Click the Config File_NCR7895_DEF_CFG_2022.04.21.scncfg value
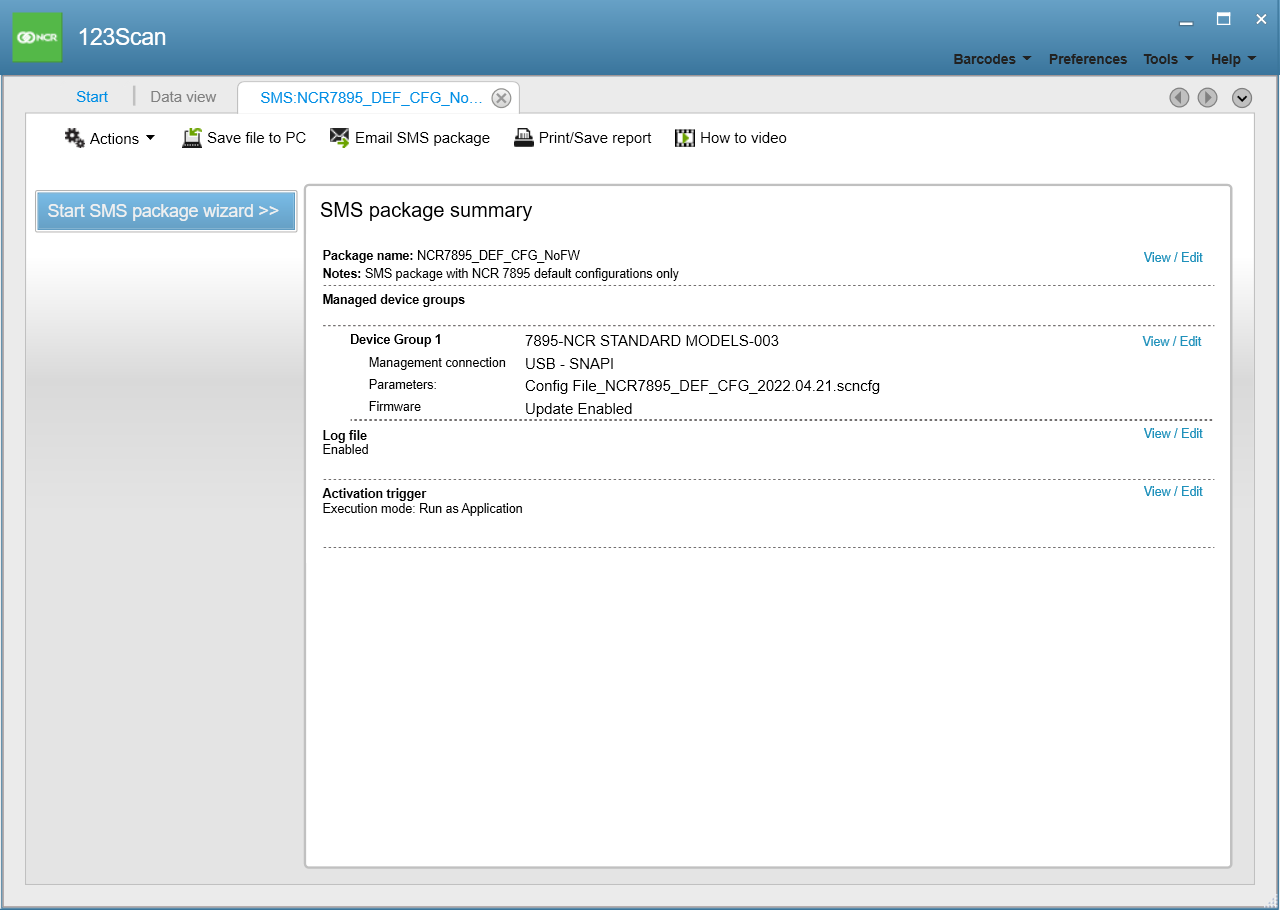This screenshot has height=910, width=1280. click(x=702, y=386)
